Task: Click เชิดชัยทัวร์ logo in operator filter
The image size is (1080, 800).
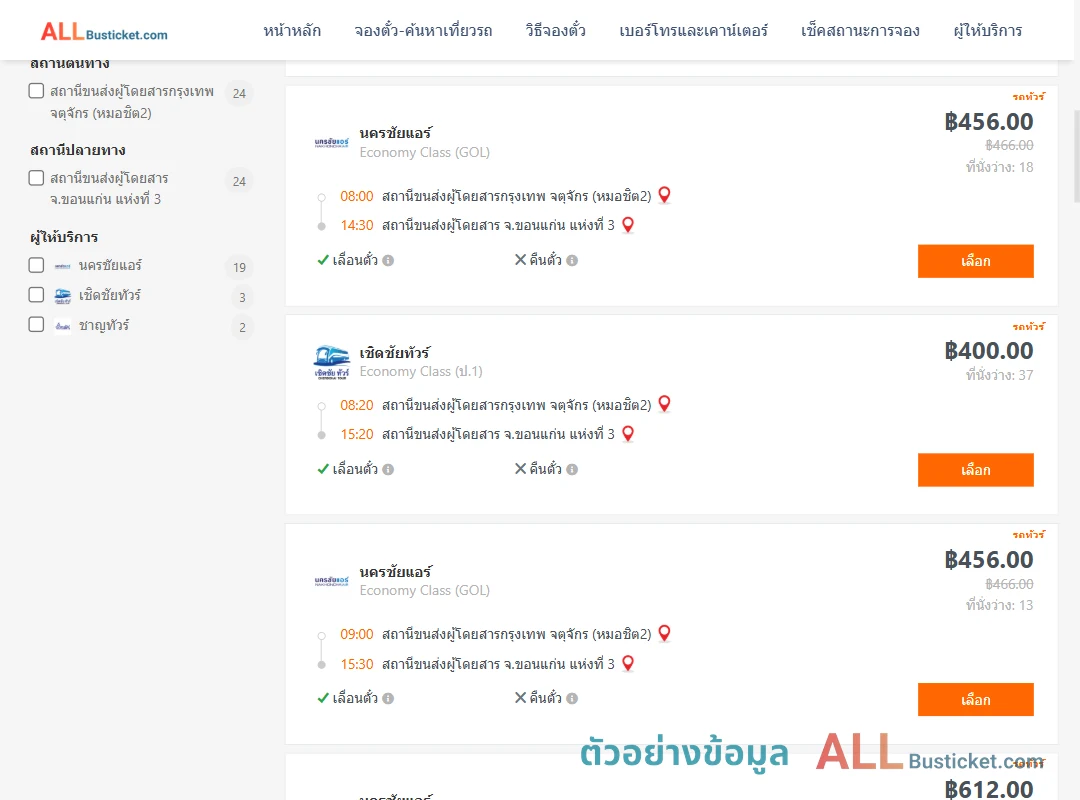Action: pyautogui.click(x=63, y=296)
